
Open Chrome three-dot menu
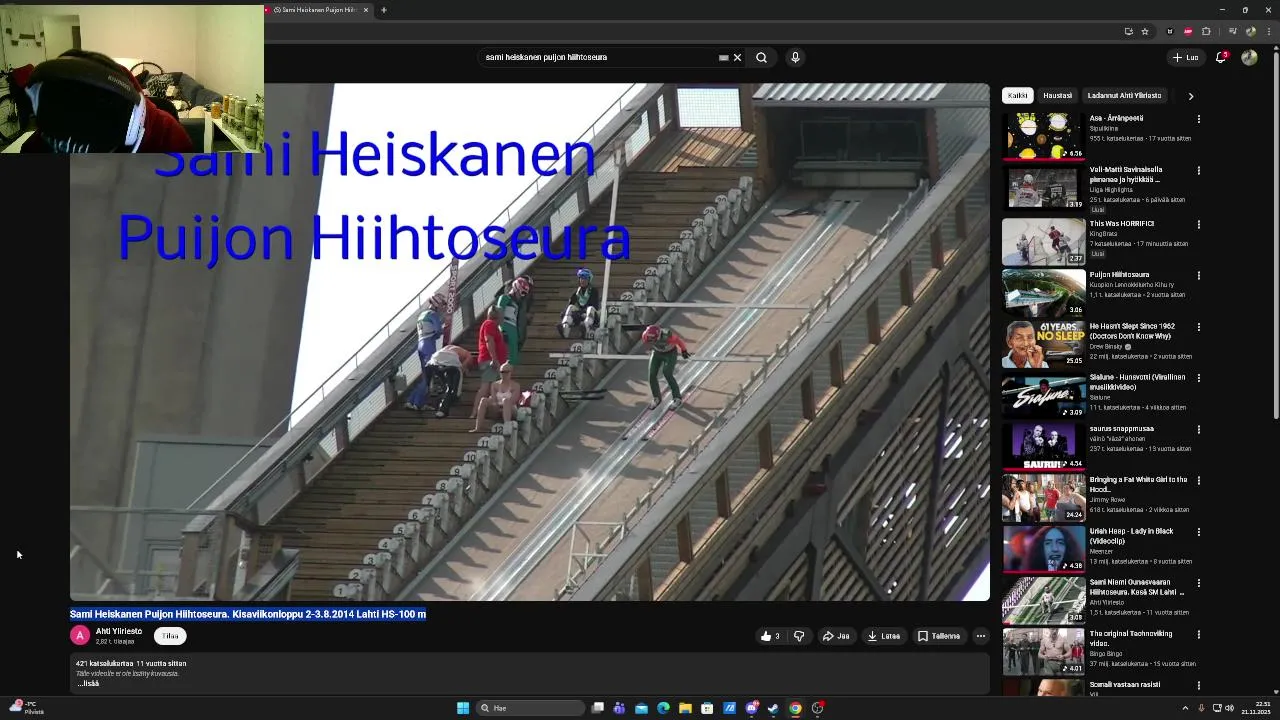tap(1270, 31)
